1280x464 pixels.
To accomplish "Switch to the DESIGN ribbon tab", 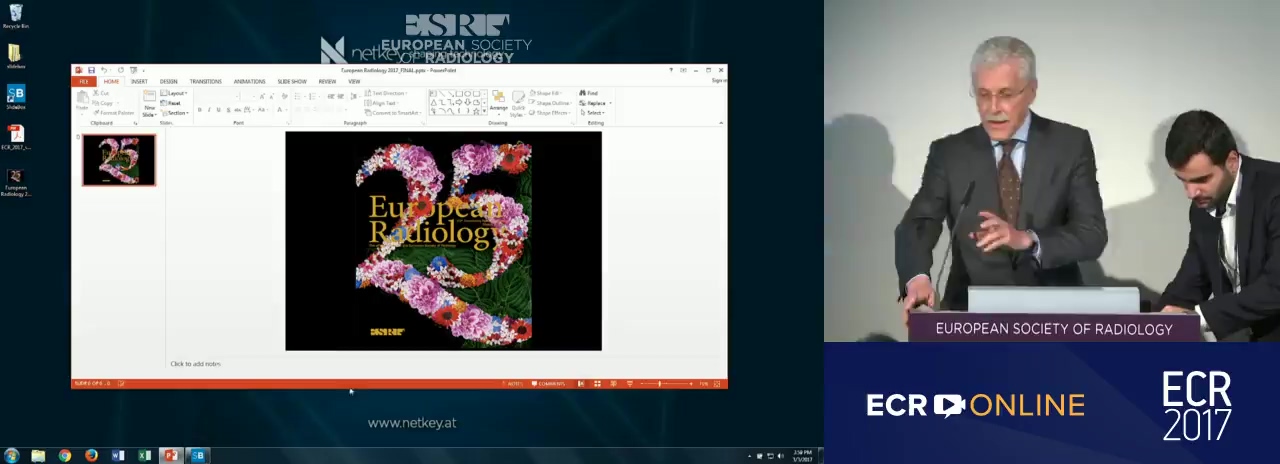I will click(x=168, y=82).
